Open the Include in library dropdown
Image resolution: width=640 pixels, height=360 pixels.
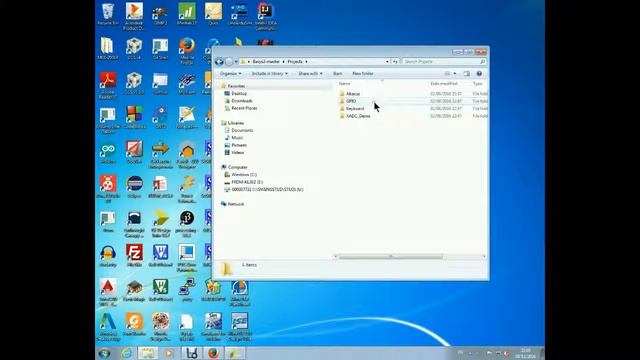(269, 73)
